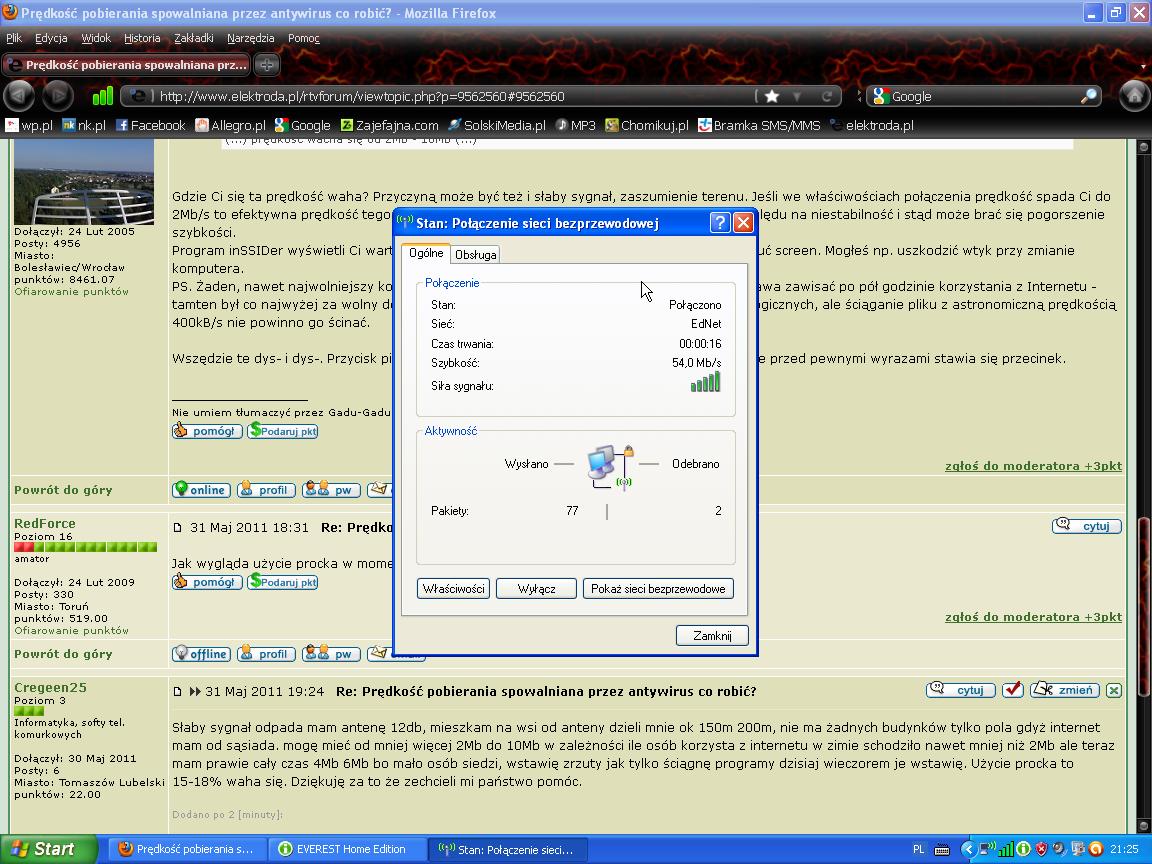The image size is (1152, 864).
Task: Click the user avatar photo thumbnail
Action: pos(84,181)
